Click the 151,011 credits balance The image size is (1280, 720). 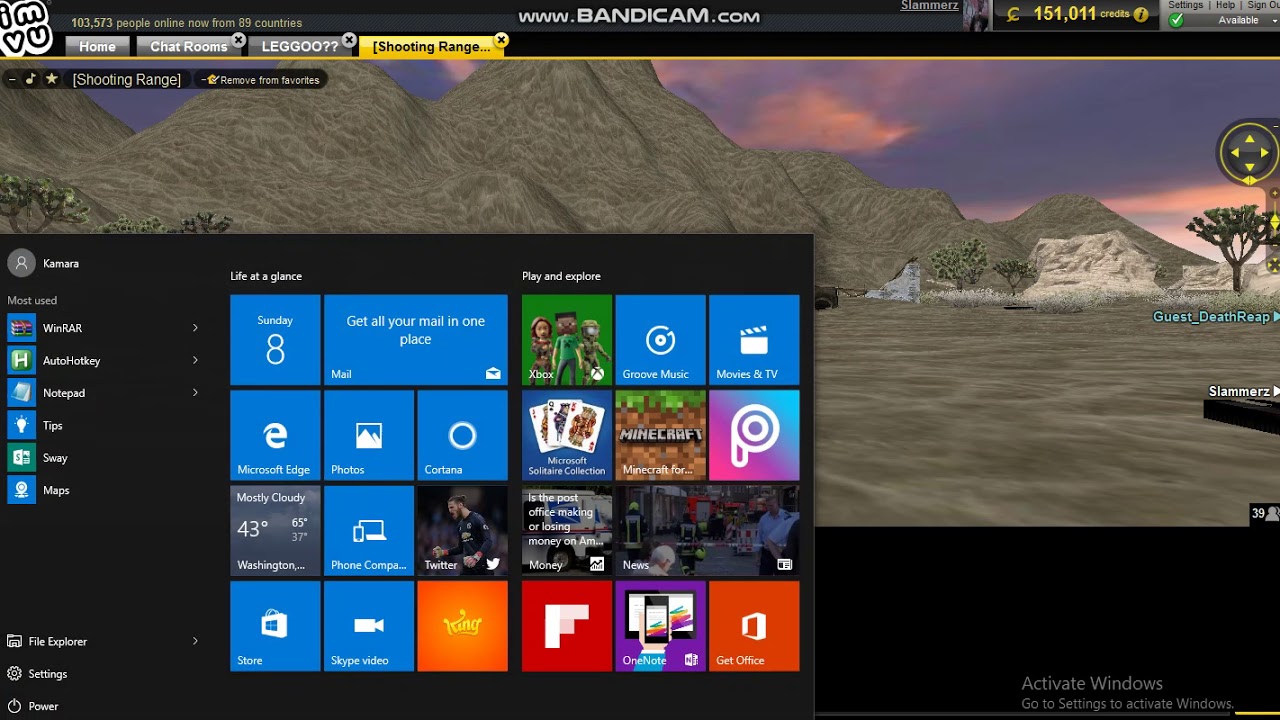pyautogui.click(x=1064, y=14)
